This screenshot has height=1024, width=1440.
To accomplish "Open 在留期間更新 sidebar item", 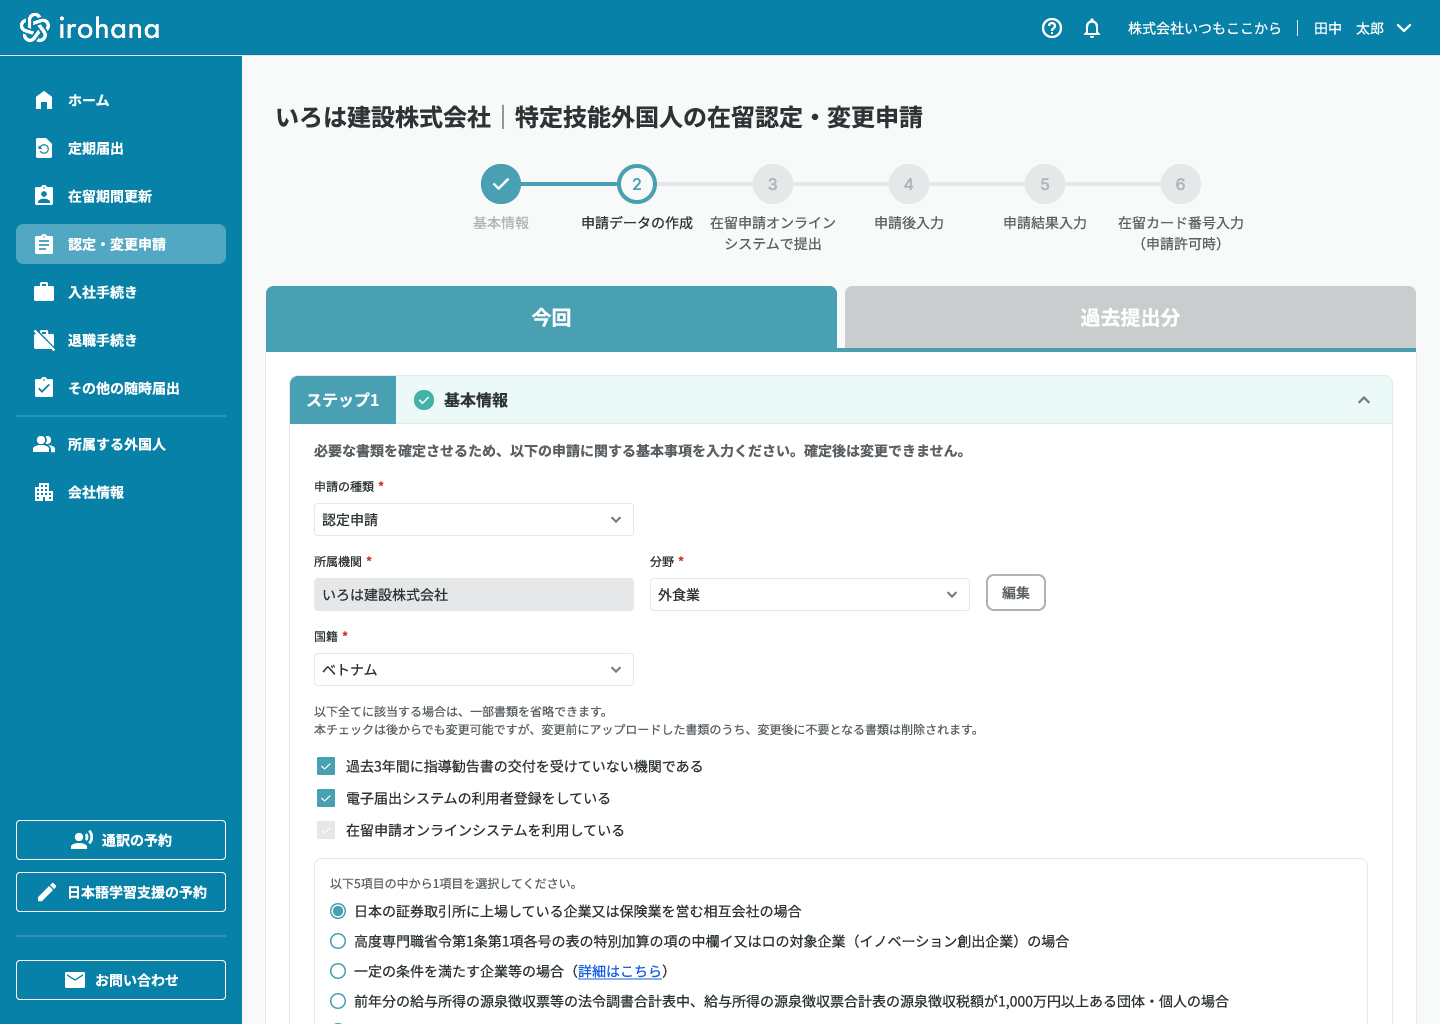I will point(109,196).
